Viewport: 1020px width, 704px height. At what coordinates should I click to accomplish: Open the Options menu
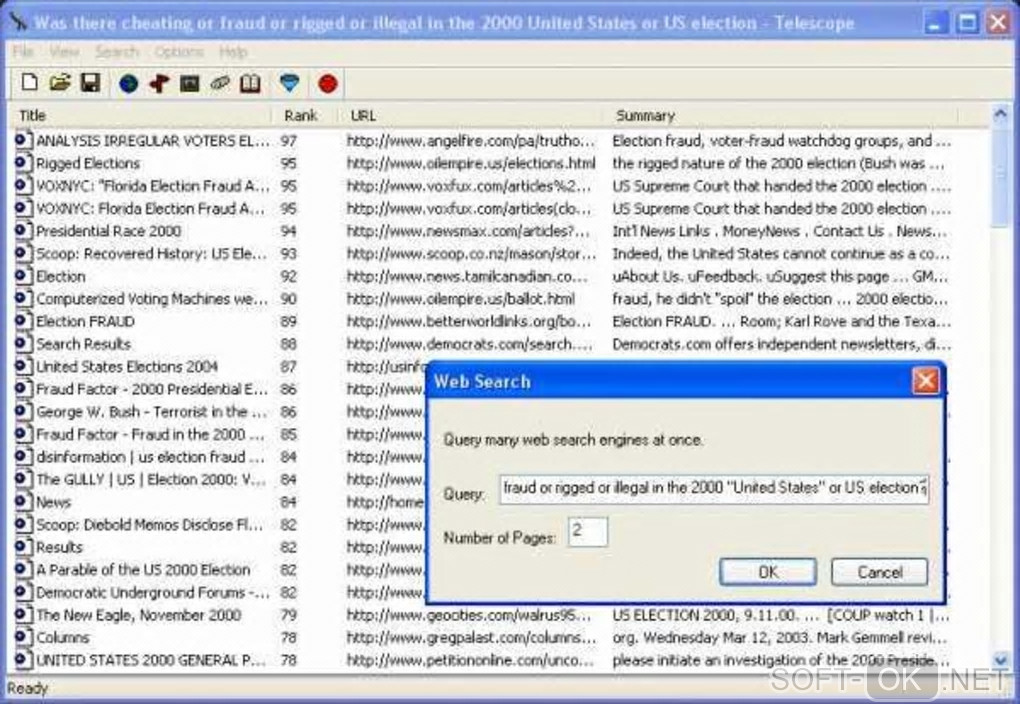[x=179, y=51]
